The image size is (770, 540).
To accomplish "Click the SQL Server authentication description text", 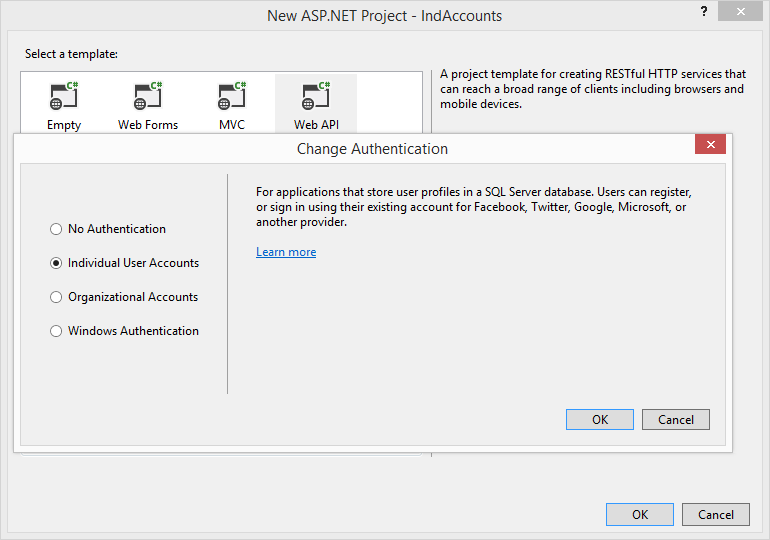I will [474, 206].
